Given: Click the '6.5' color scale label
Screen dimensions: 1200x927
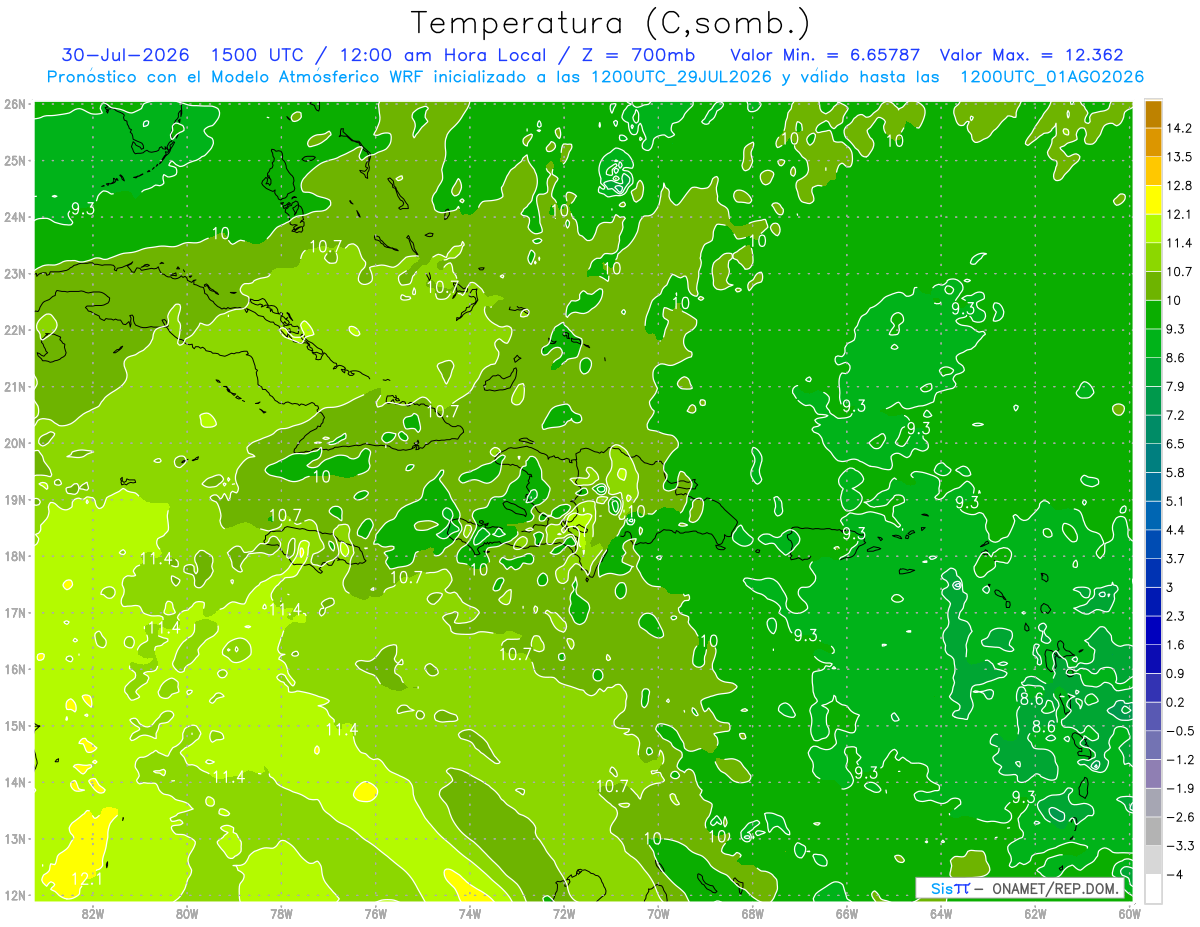Looking at the screenshot, I should click(x=1176, y=443).
